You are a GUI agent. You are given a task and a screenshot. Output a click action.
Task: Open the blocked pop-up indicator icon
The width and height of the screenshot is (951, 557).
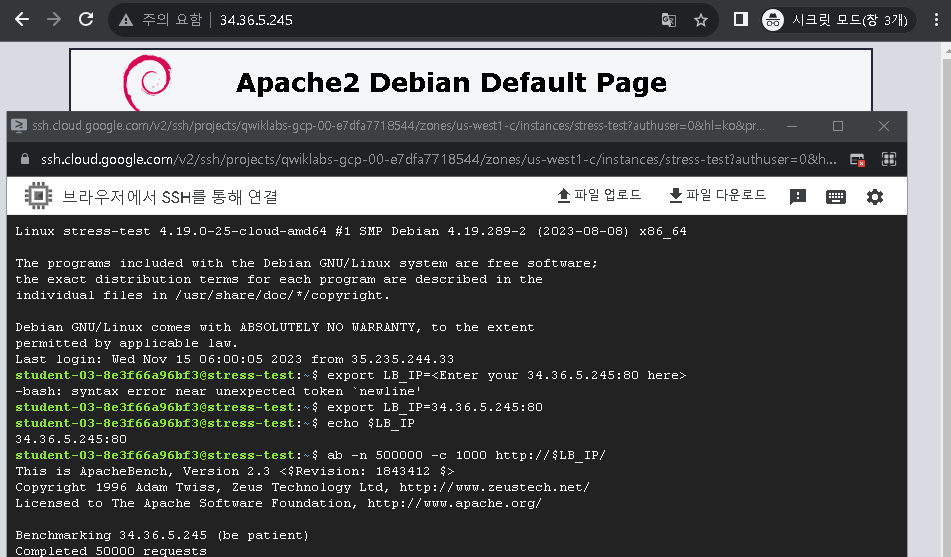click(x=857, y=160)
